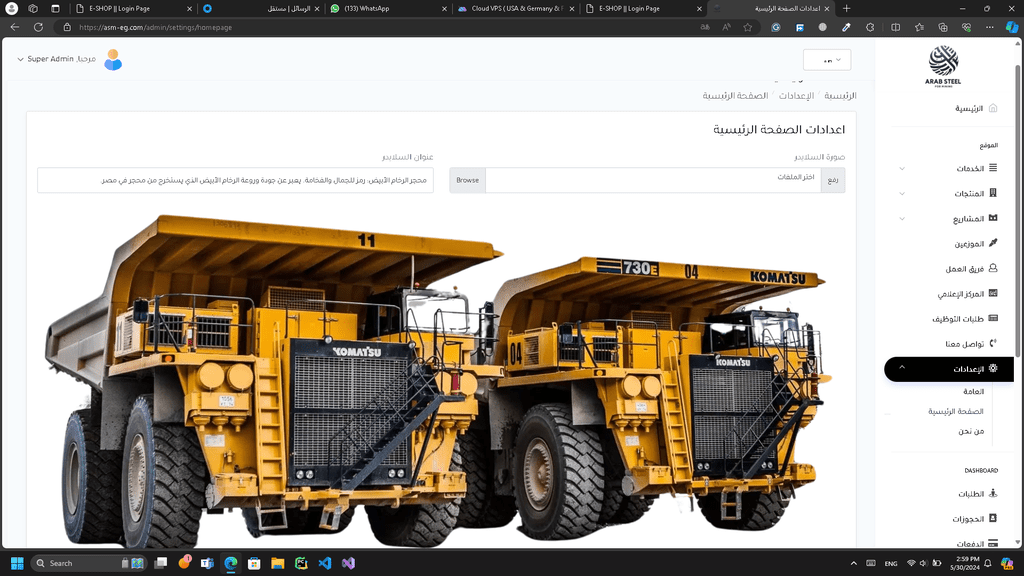Click the الحجوزات bookings icon in sidebar
This screenshot has width=1024, height=576.
tap(993, 519)
